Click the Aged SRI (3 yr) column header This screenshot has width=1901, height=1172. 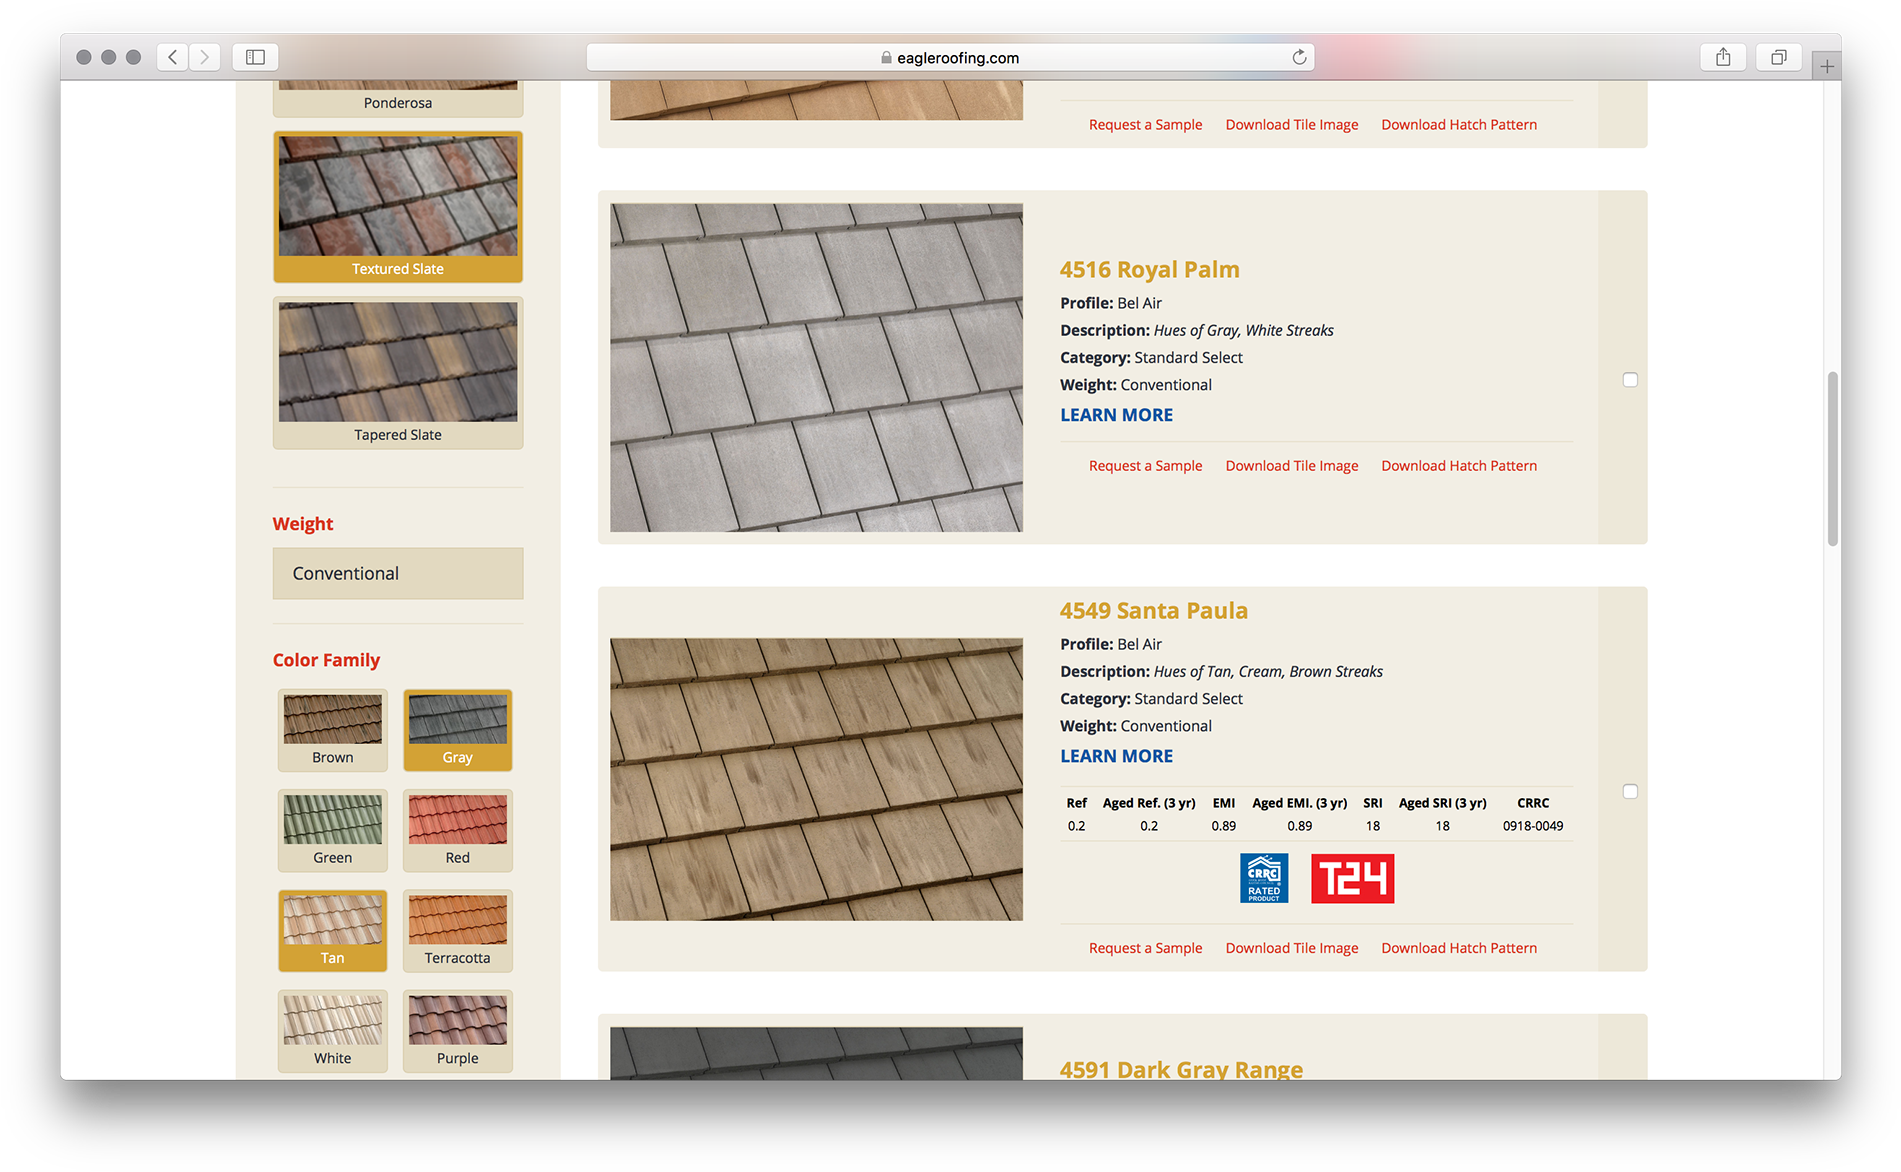coord(1442,803)
